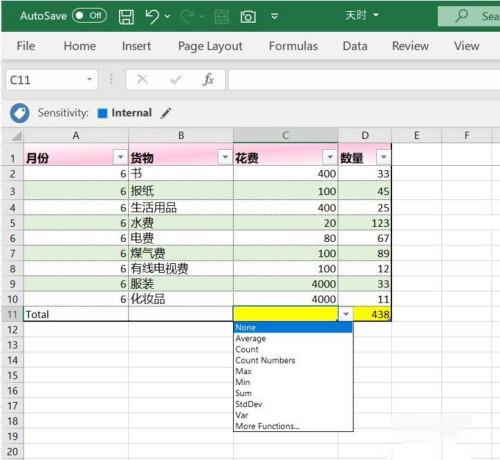The height and width of the screenshot is (460, 500).
Task: Click the yellow total cell D11
Action: tap(372, 314)
